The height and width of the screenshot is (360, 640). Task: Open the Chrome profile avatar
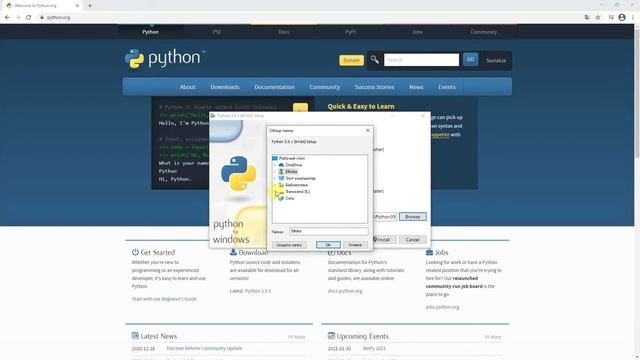(x=622, y=18)
